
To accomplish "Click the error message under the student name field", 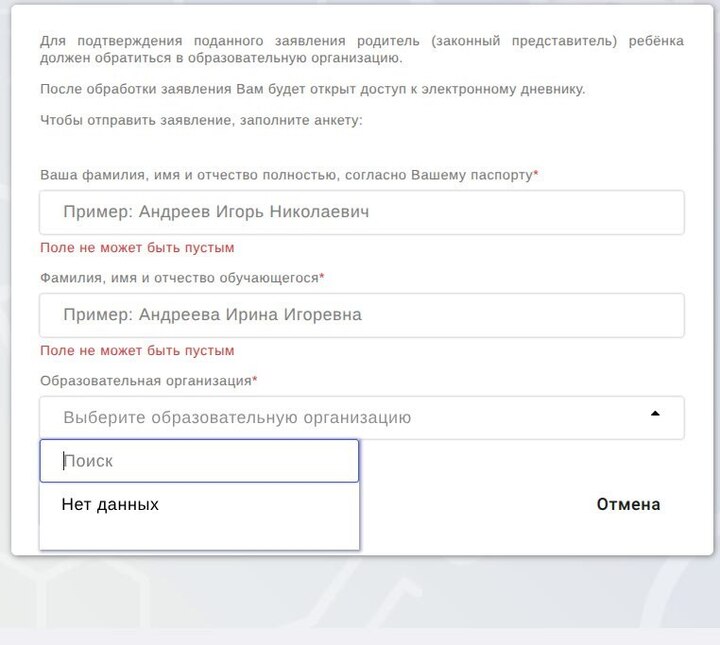I will click(137, 351).
